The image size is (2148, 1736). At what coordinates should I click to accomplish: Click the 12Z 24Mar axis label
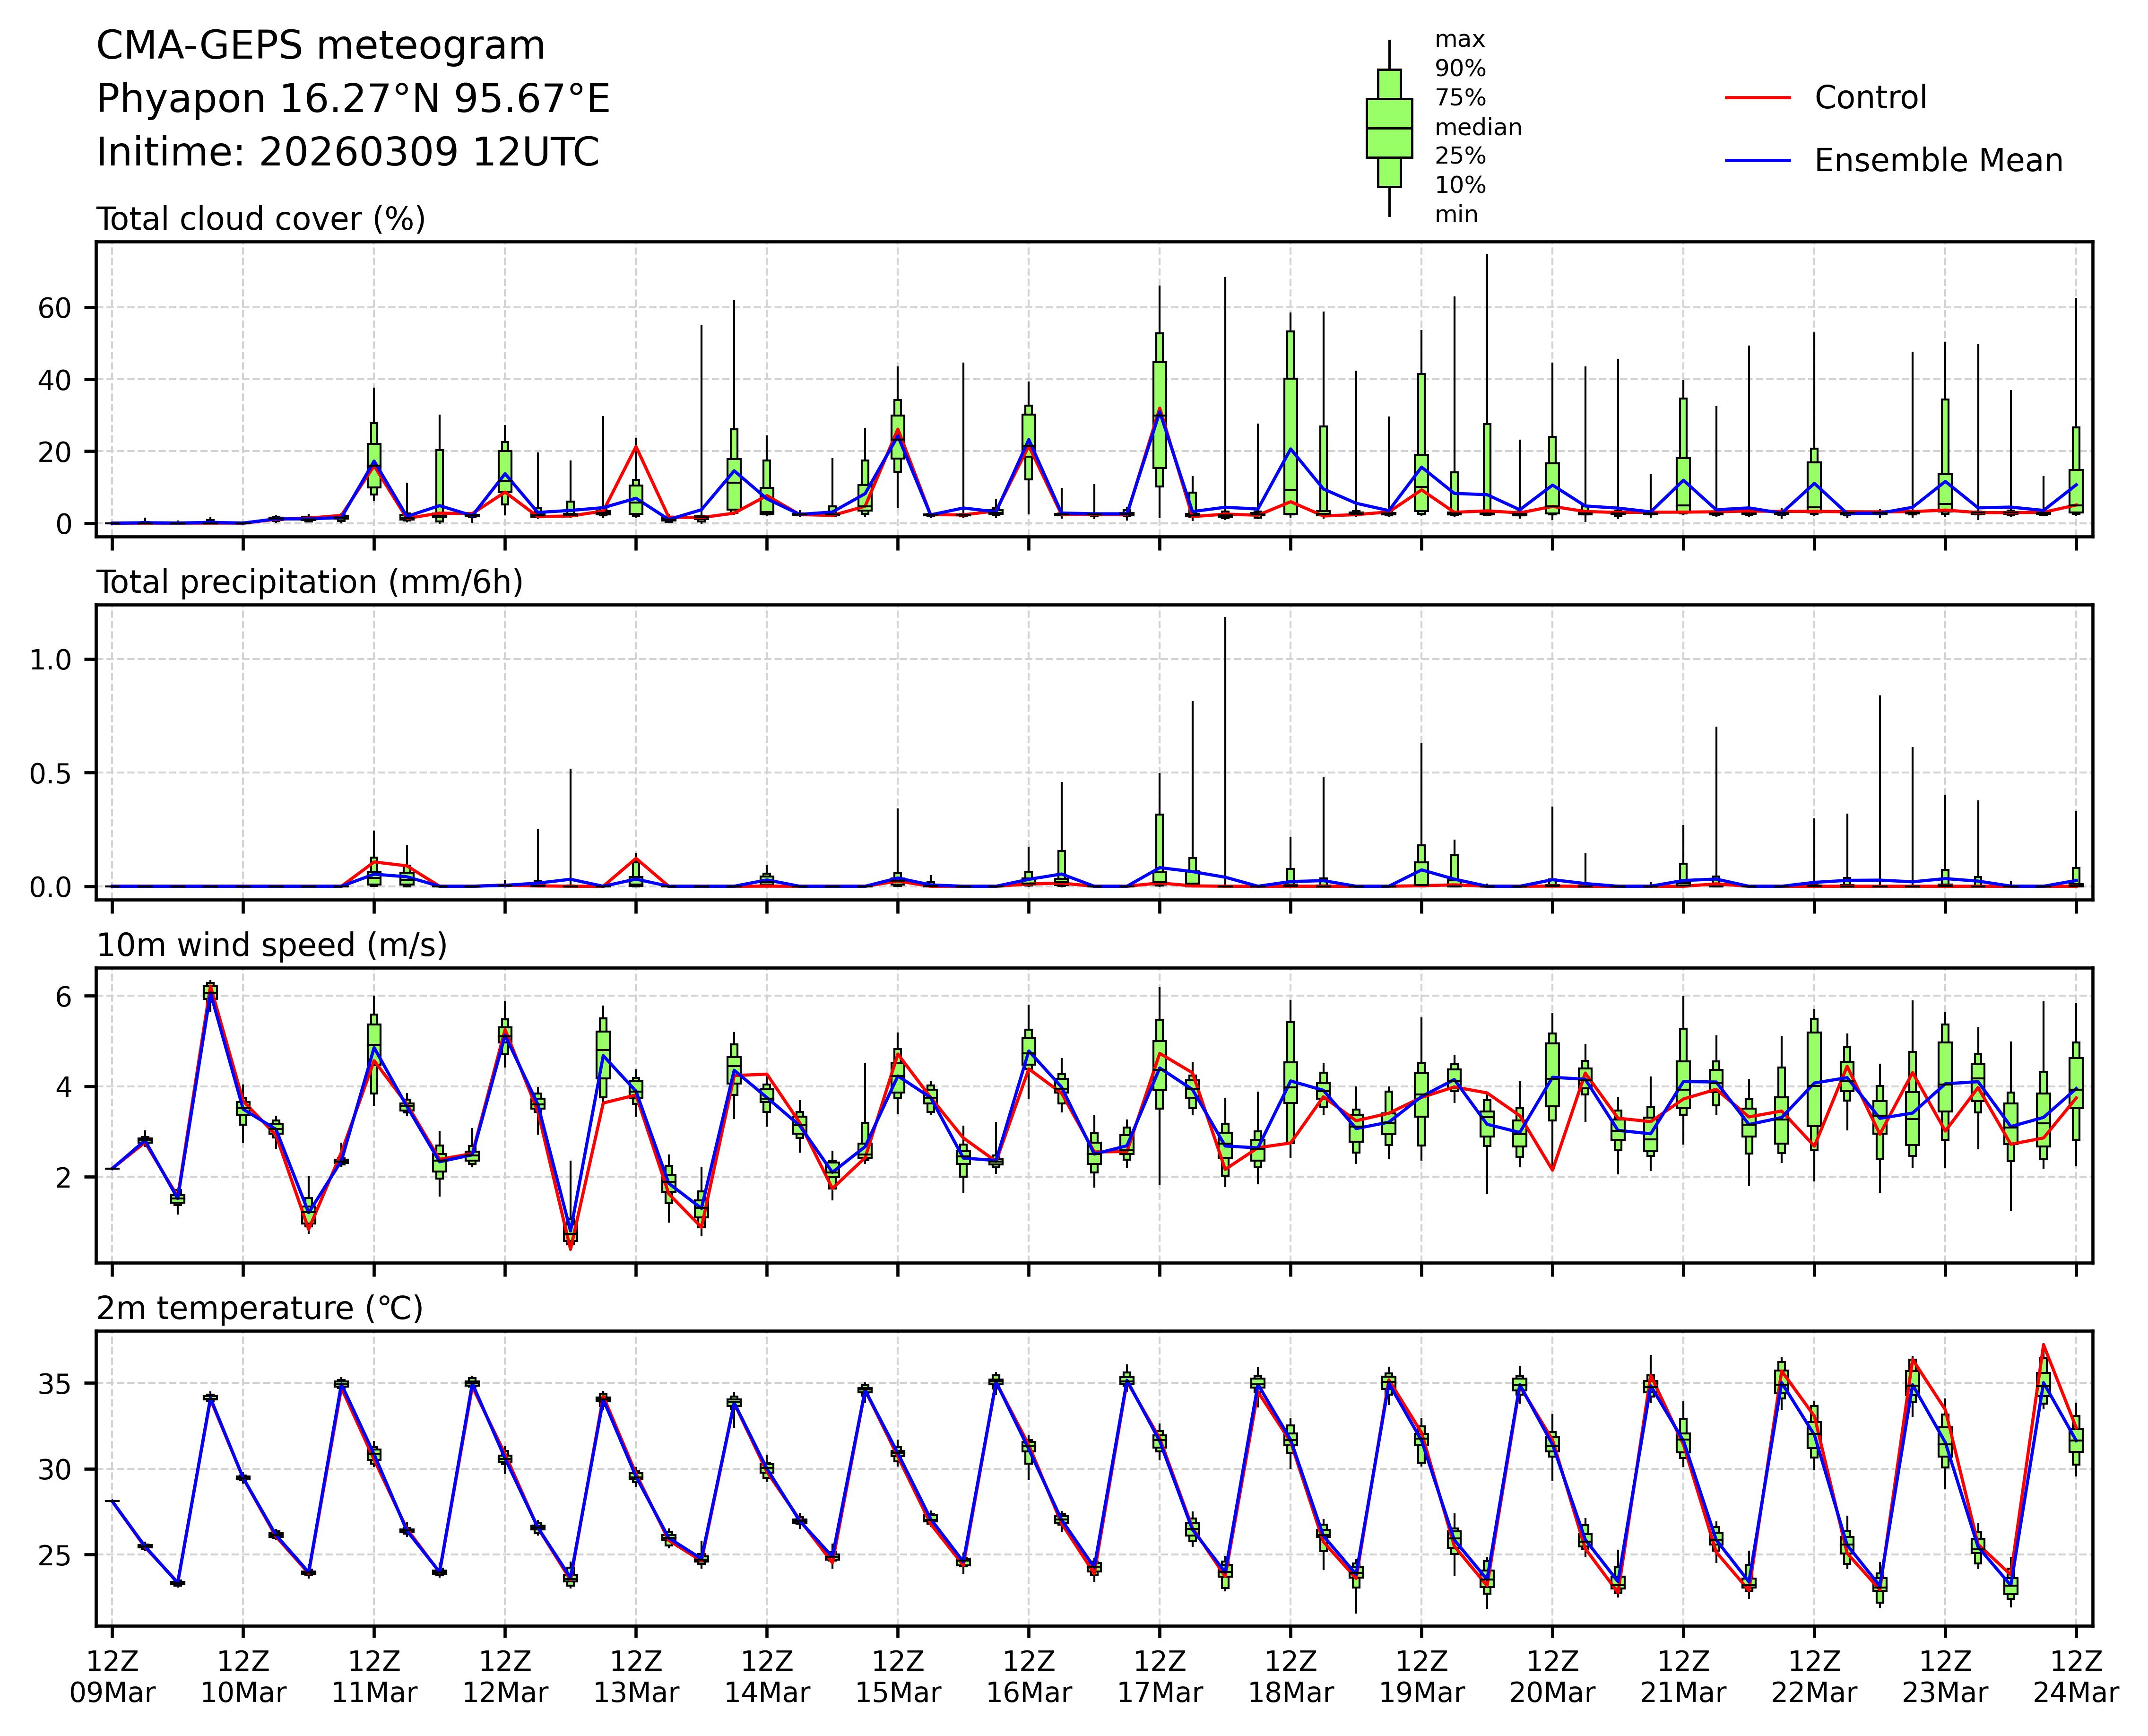coord(2075,1676)
